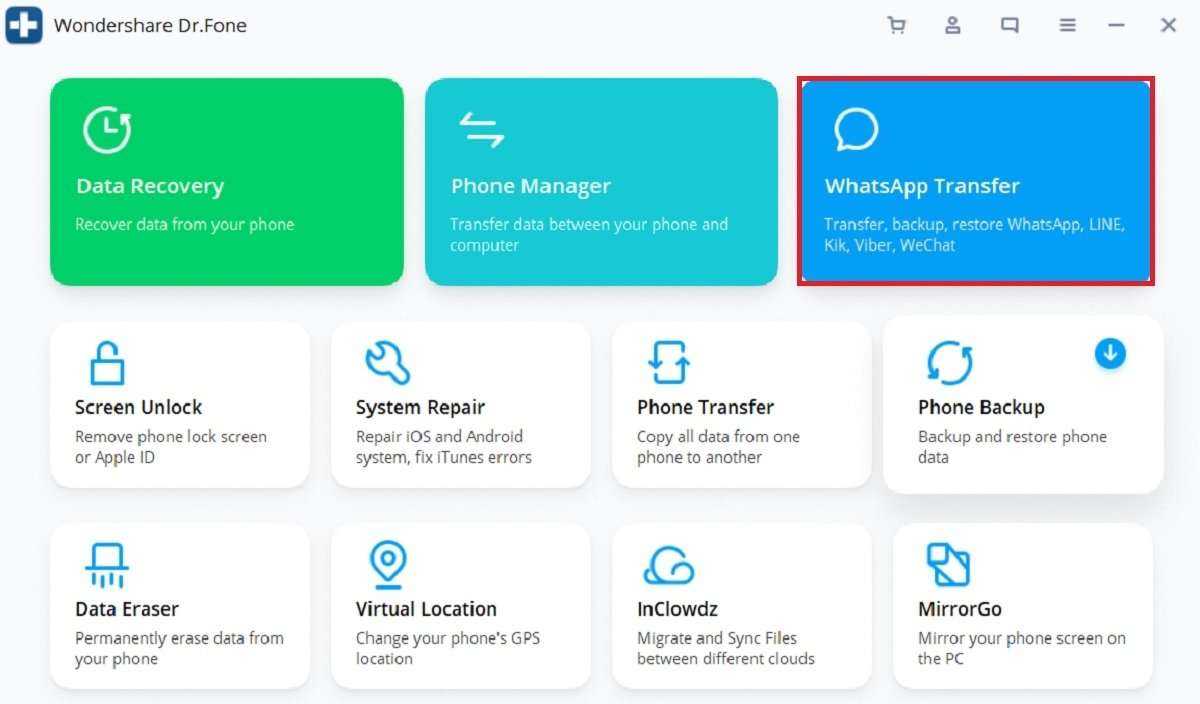Expand the hamburger menu
Screen dimensions: 1200x704
pos(1067,26)
